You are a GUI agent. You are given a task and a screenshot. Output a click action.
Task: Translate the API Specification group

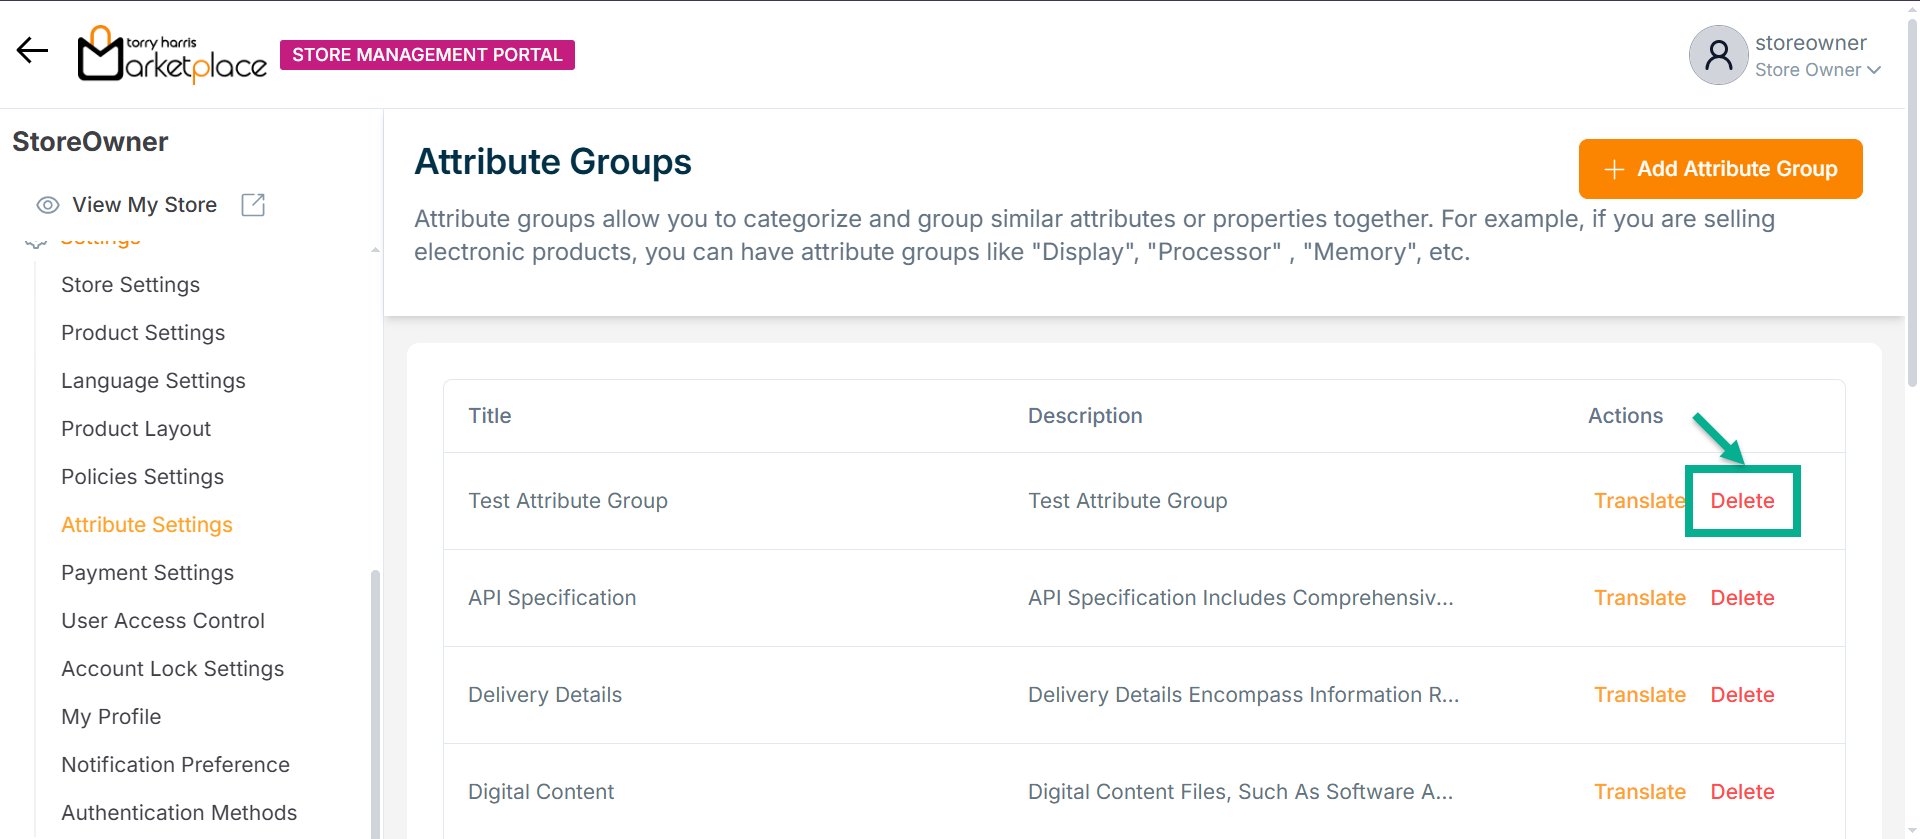tap(1639, 598)
